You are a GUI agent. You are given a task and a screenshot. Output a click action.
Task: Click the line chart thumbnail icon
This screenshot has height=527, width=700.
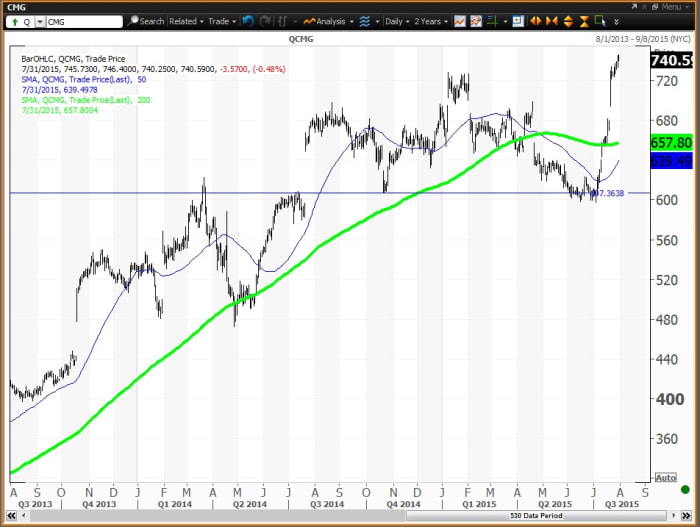460,21
